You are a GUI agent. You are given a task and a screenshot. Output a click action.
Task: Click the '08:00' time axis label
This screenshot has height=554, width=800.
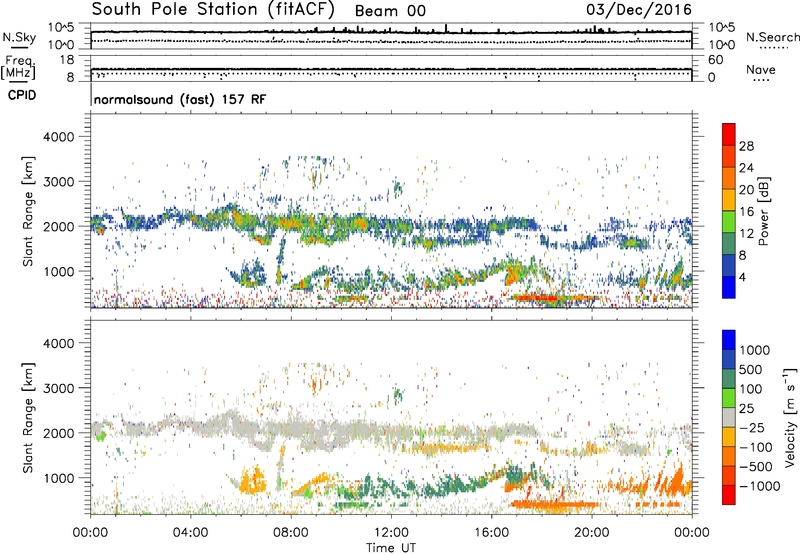pos(291,533)
